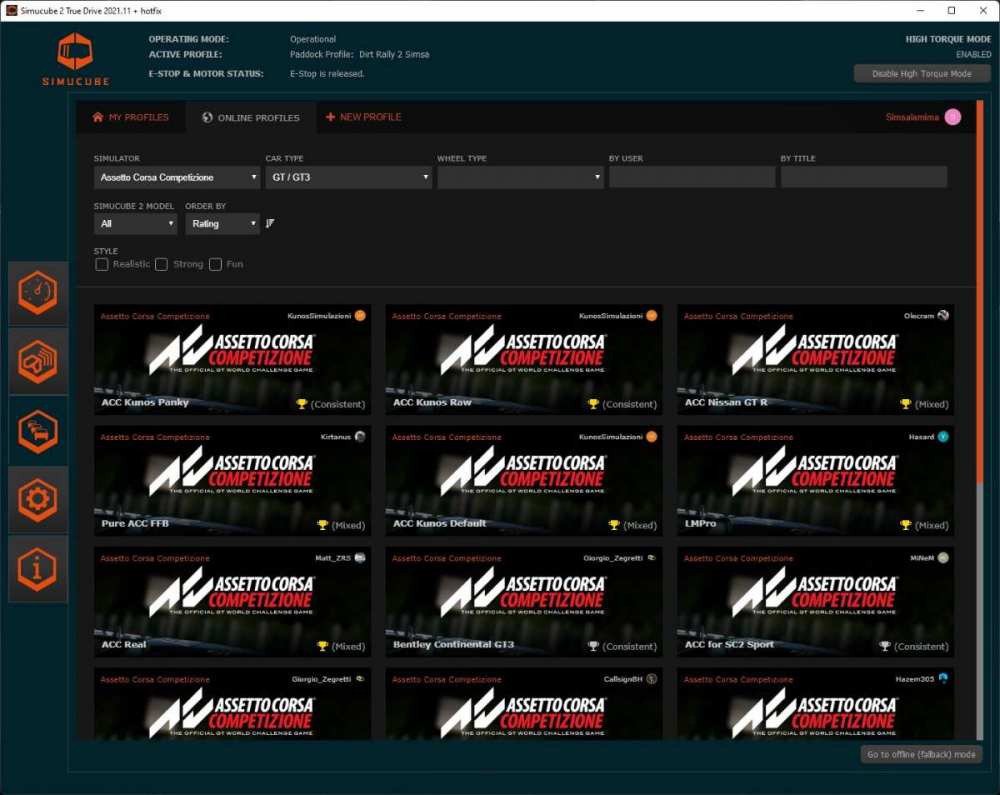Click the avatar on ACC Kunos Raw card
This screenshot has width=1000, height=795.
click(652, 316)
